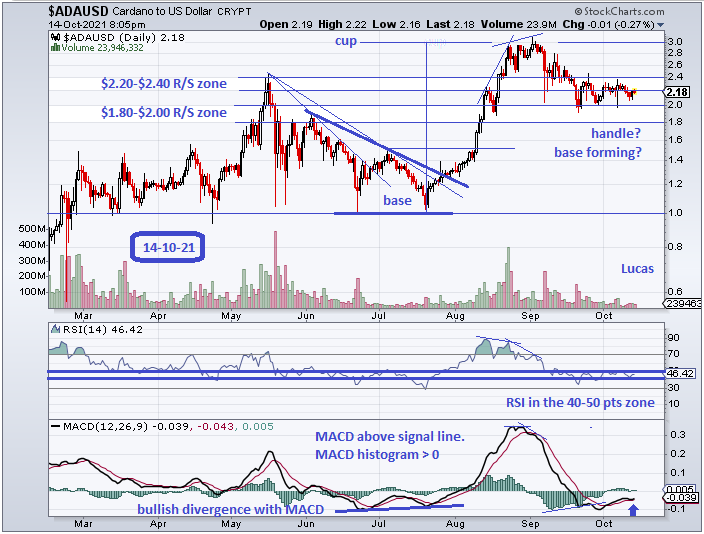Click the 'Last 2.18' header value
This screenshot has height=534, width=704.
(x=450, y=25)
